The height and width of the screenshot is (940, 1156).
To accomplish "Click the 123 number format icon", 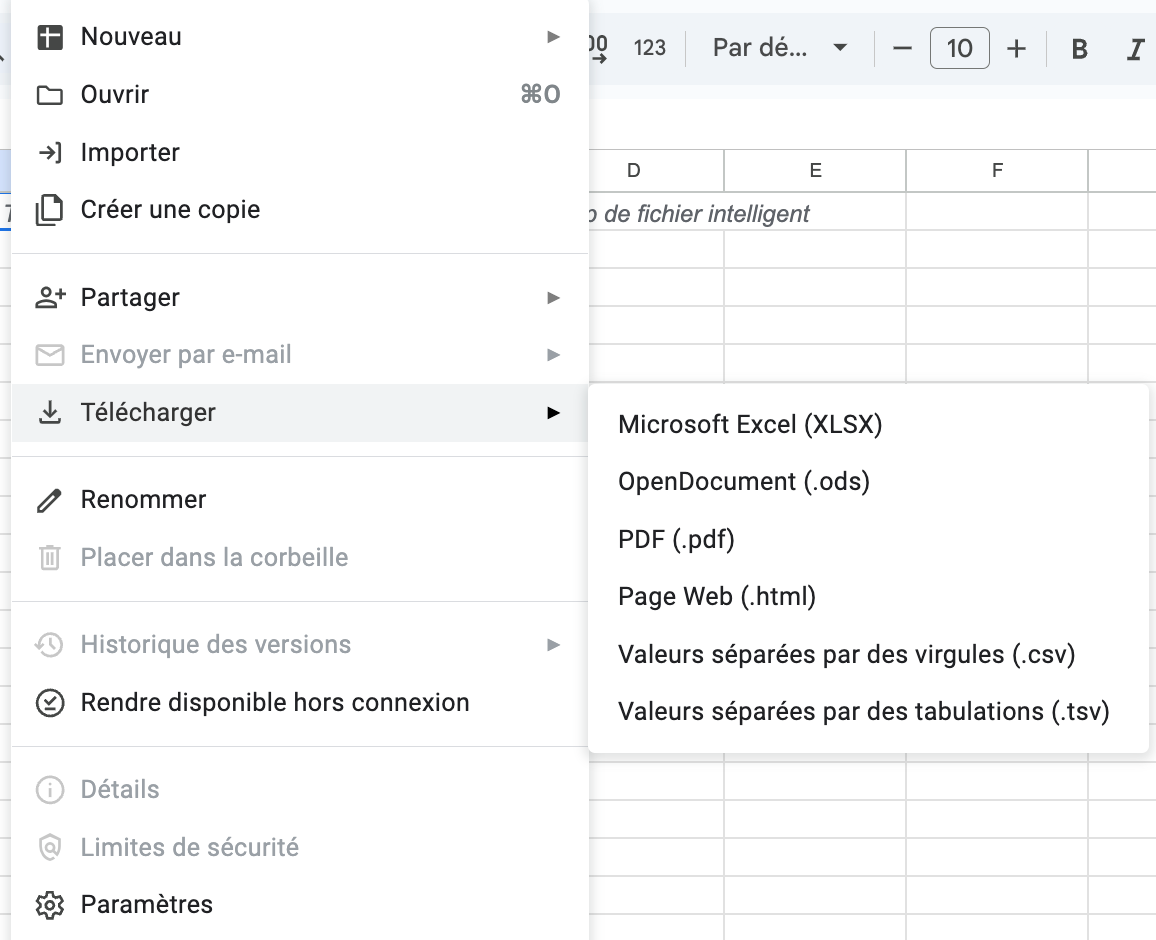I will (650, 47).
